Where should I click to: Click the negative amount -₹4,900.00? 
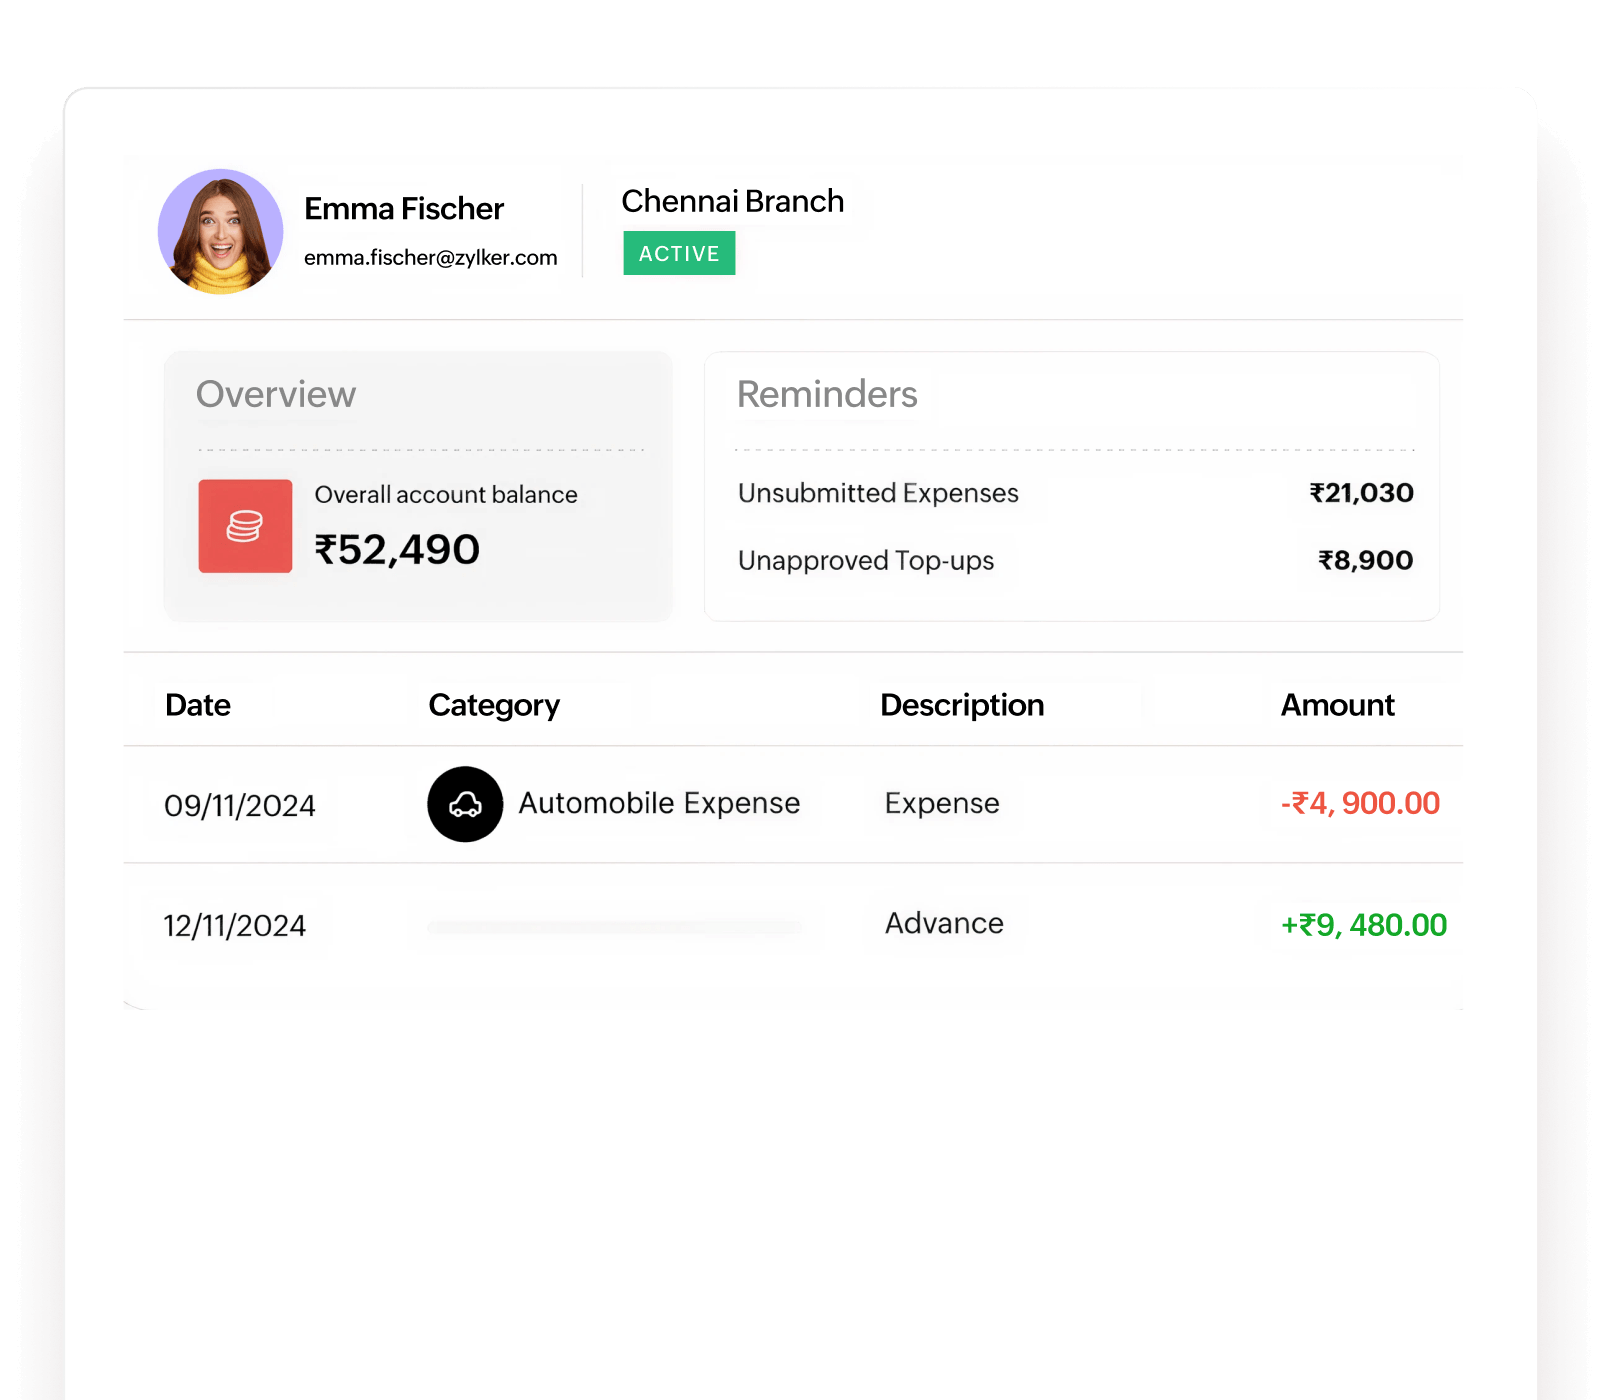pos(1360,803)
